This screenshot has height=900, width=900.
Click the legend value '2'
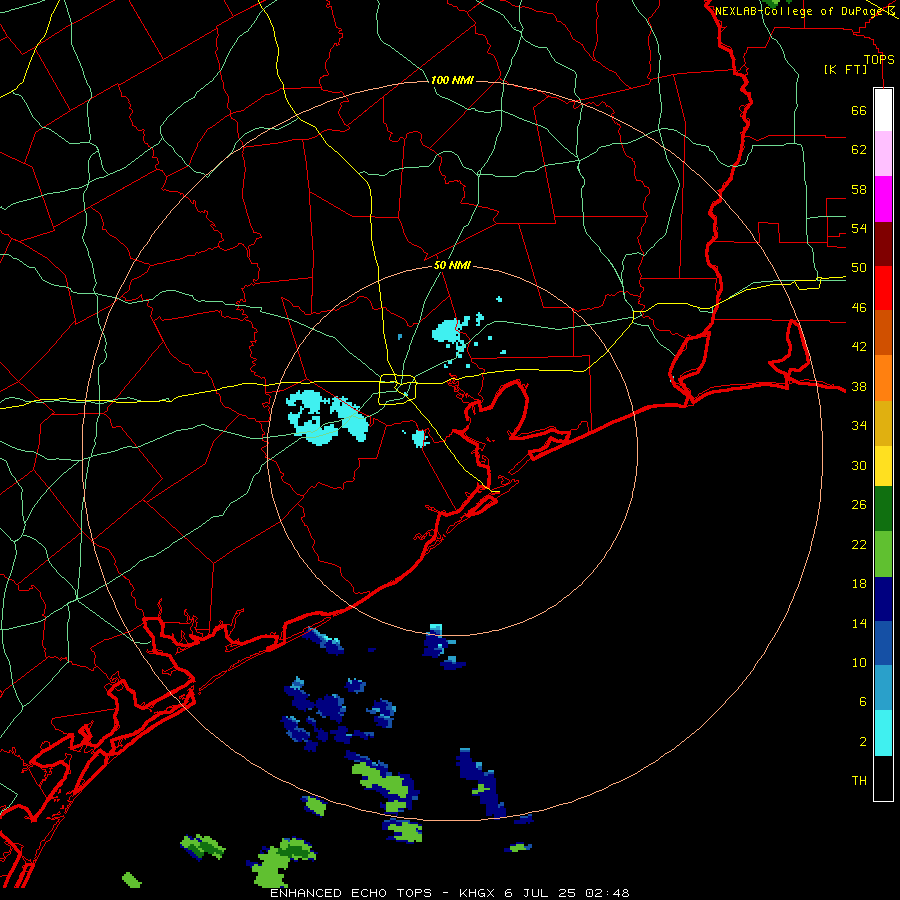[862, 742]
